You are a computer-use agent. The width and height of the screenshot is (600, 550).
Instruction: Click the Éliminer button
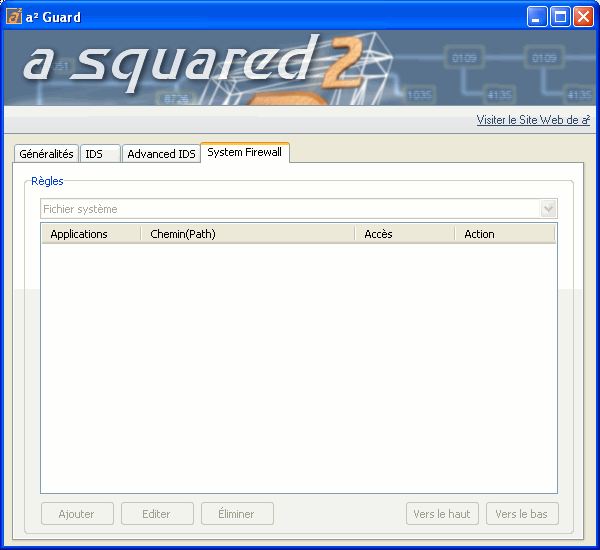point(237,514)
